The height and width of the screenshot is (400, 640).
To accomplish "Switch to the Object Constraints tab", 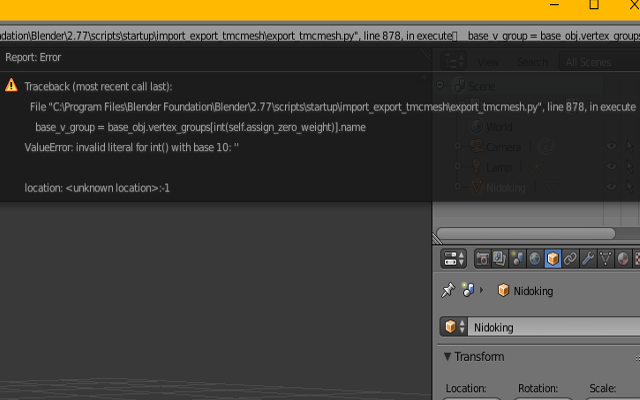I will 570,259.
